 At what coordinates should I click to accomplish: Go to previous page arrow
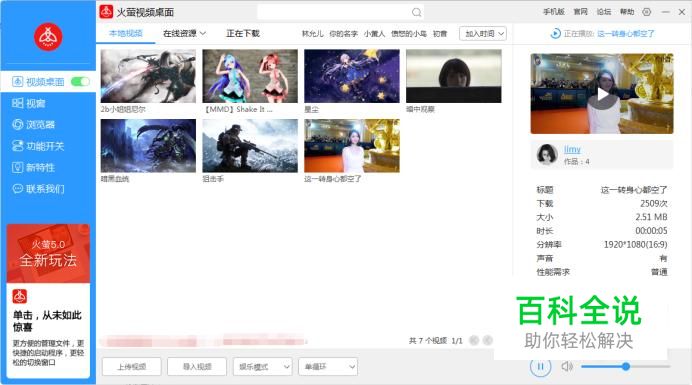pos(474,340)
